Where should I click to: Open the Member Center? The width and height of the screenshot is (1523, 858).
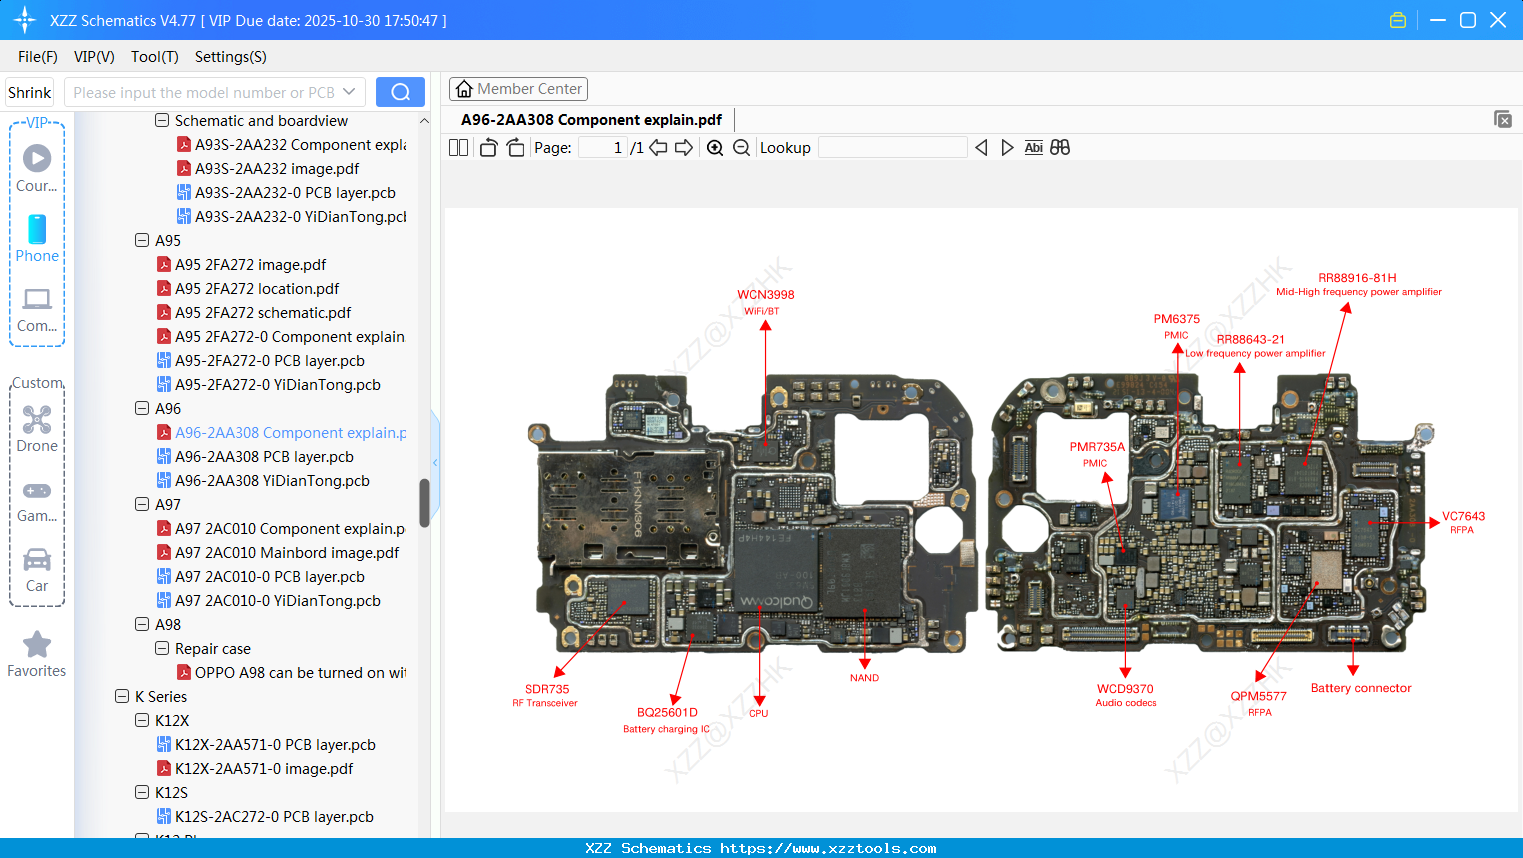pos(518,88)
